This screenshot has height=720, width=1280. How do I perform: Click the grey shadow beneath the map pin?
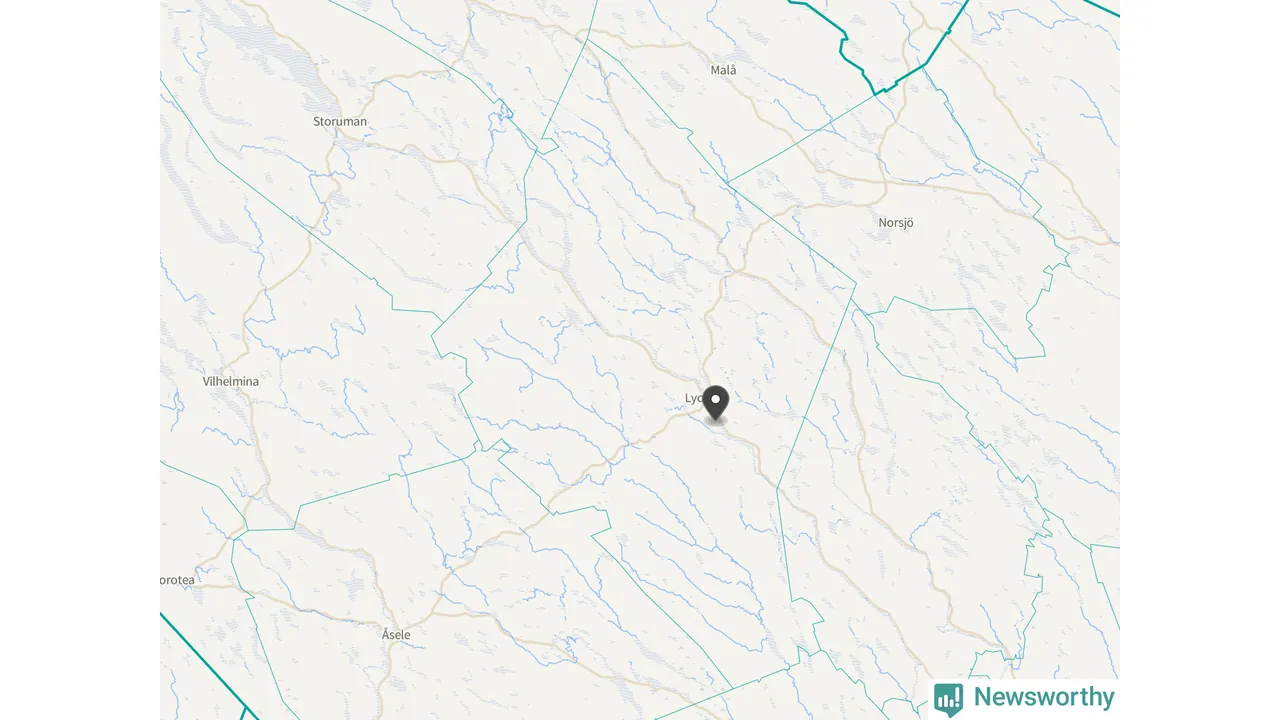coord(716,423)
